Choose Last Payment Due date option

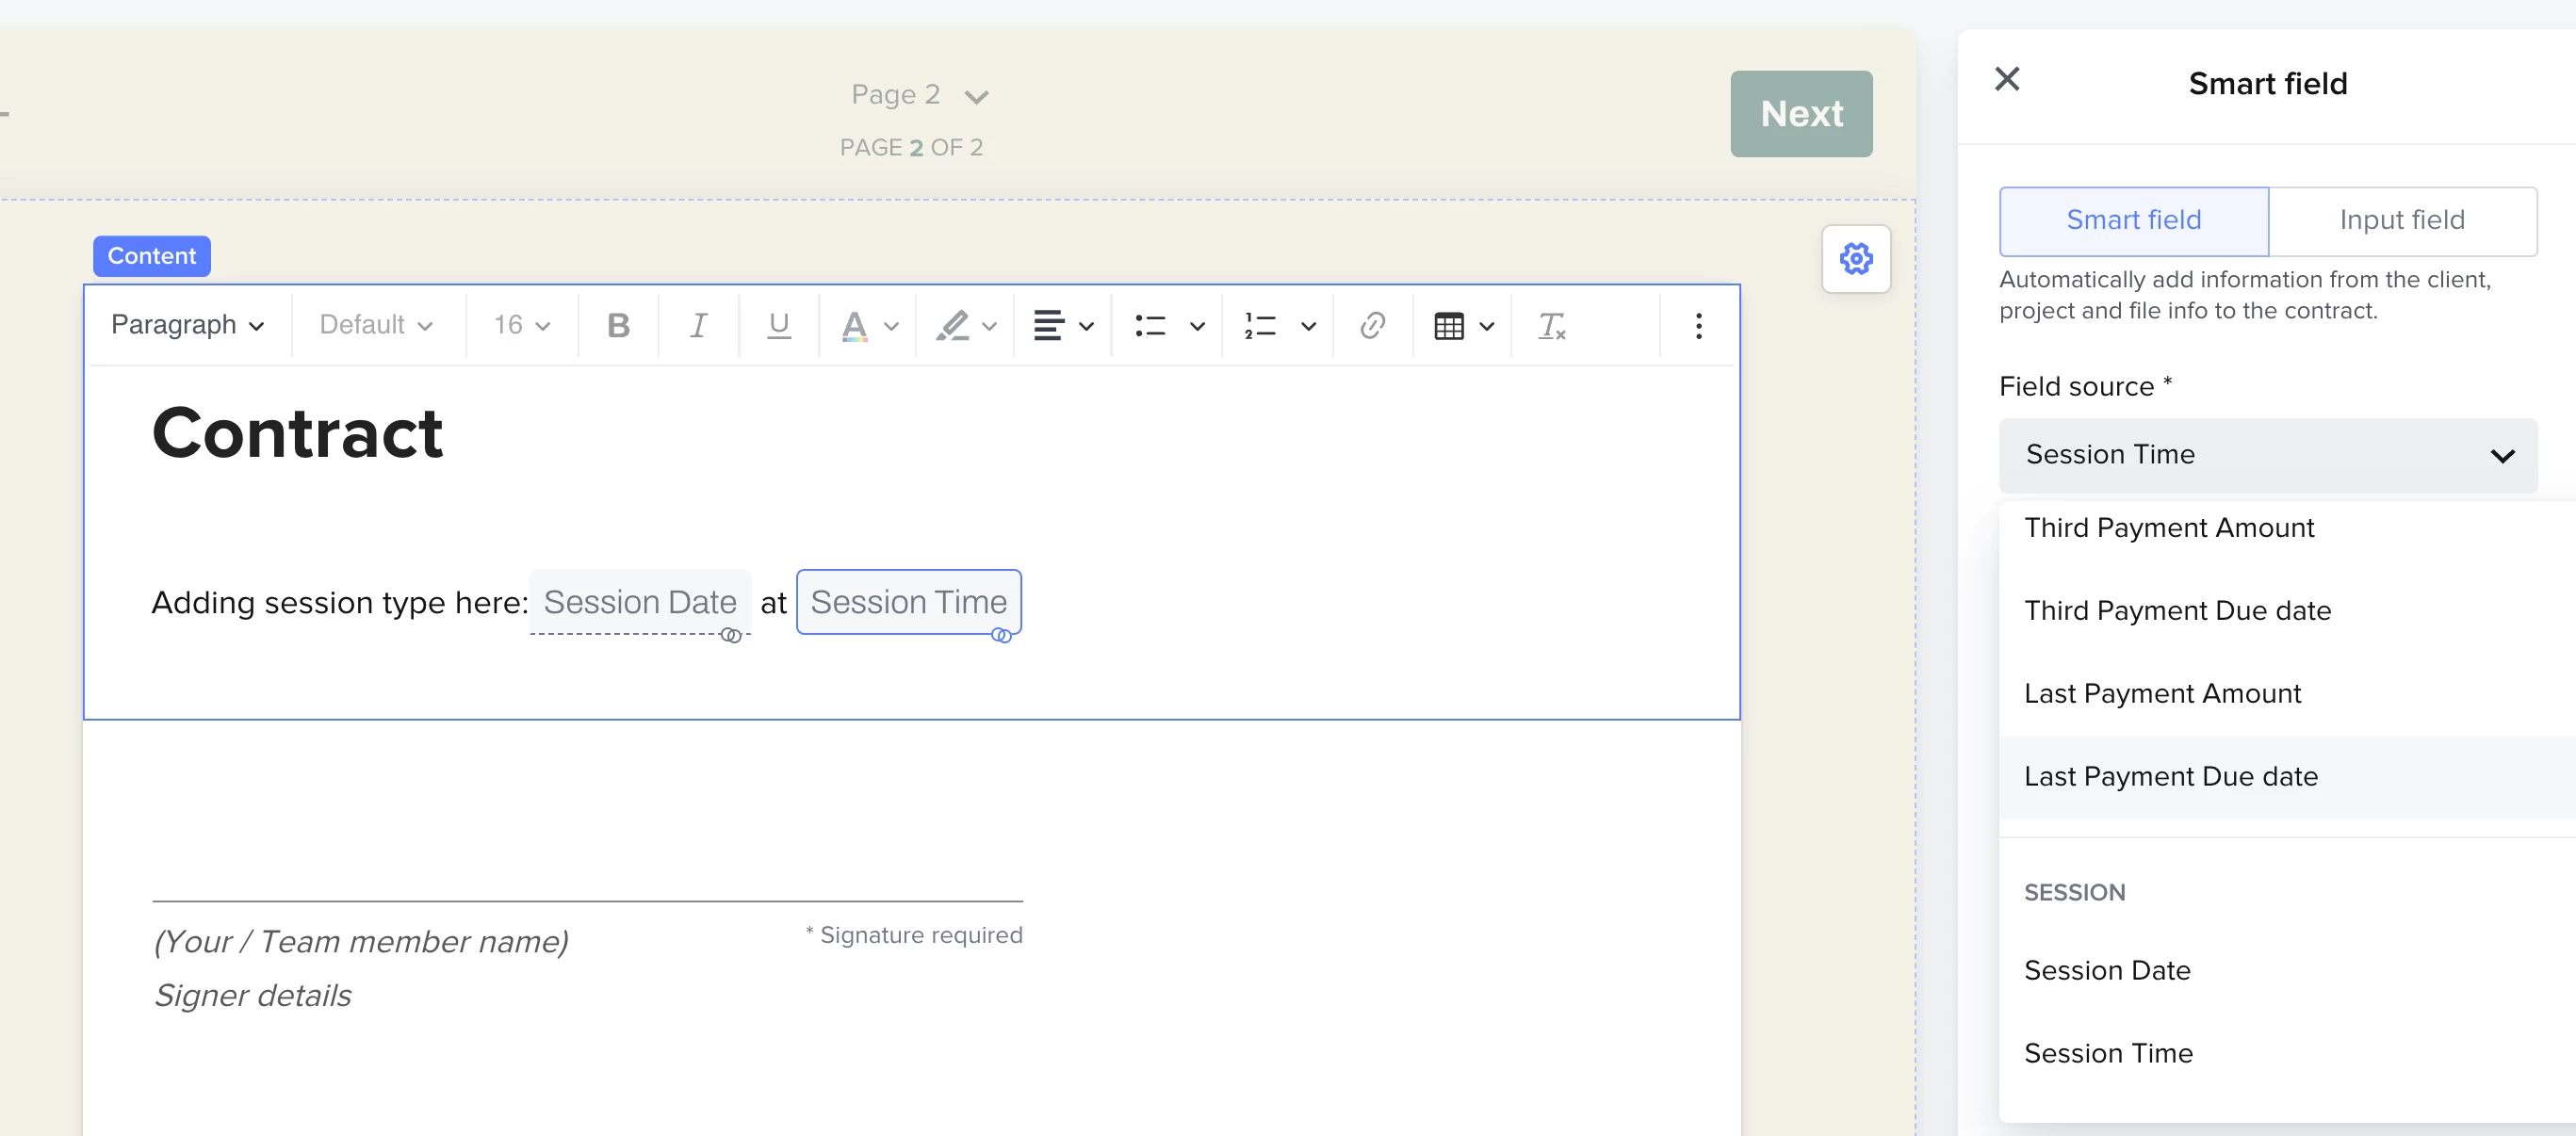[x=2171, y=776]
